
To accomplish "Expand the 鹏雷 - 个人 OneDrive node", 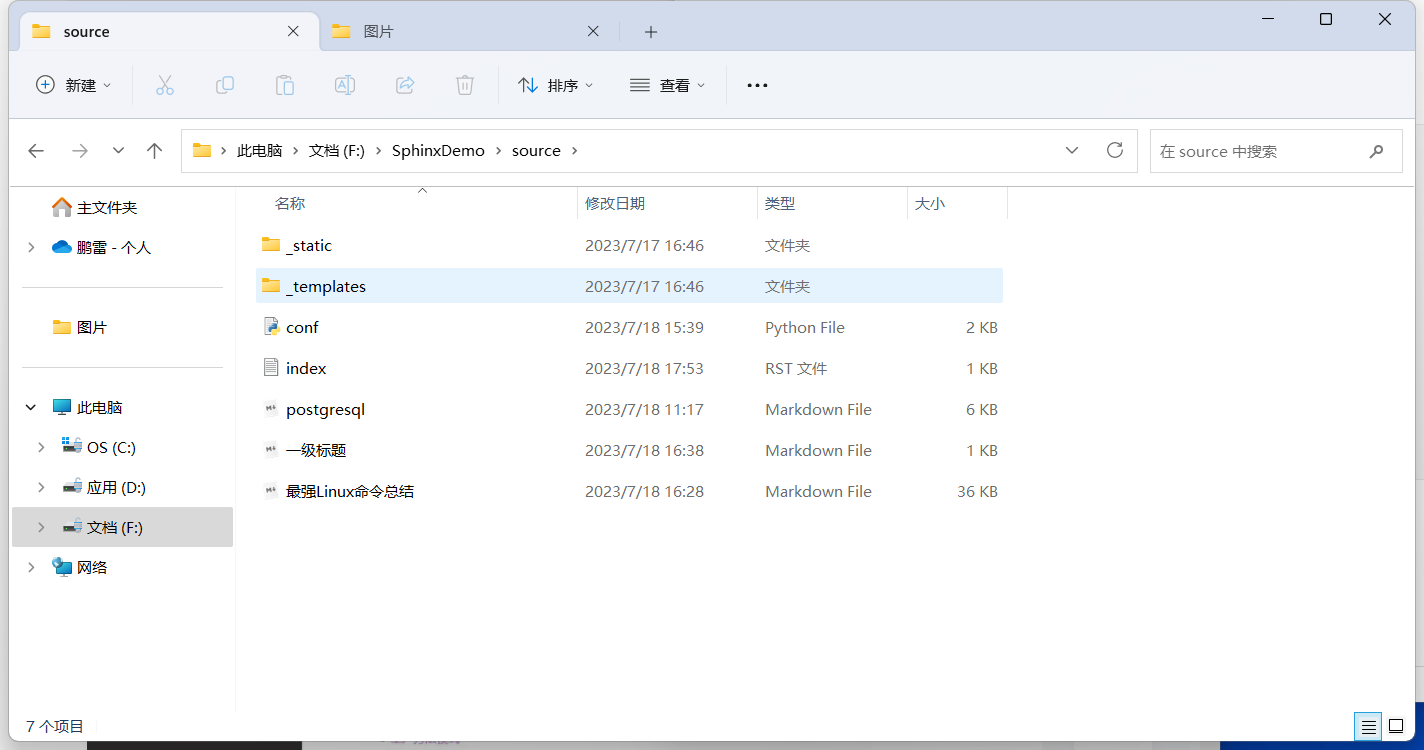I will (31, 247).
